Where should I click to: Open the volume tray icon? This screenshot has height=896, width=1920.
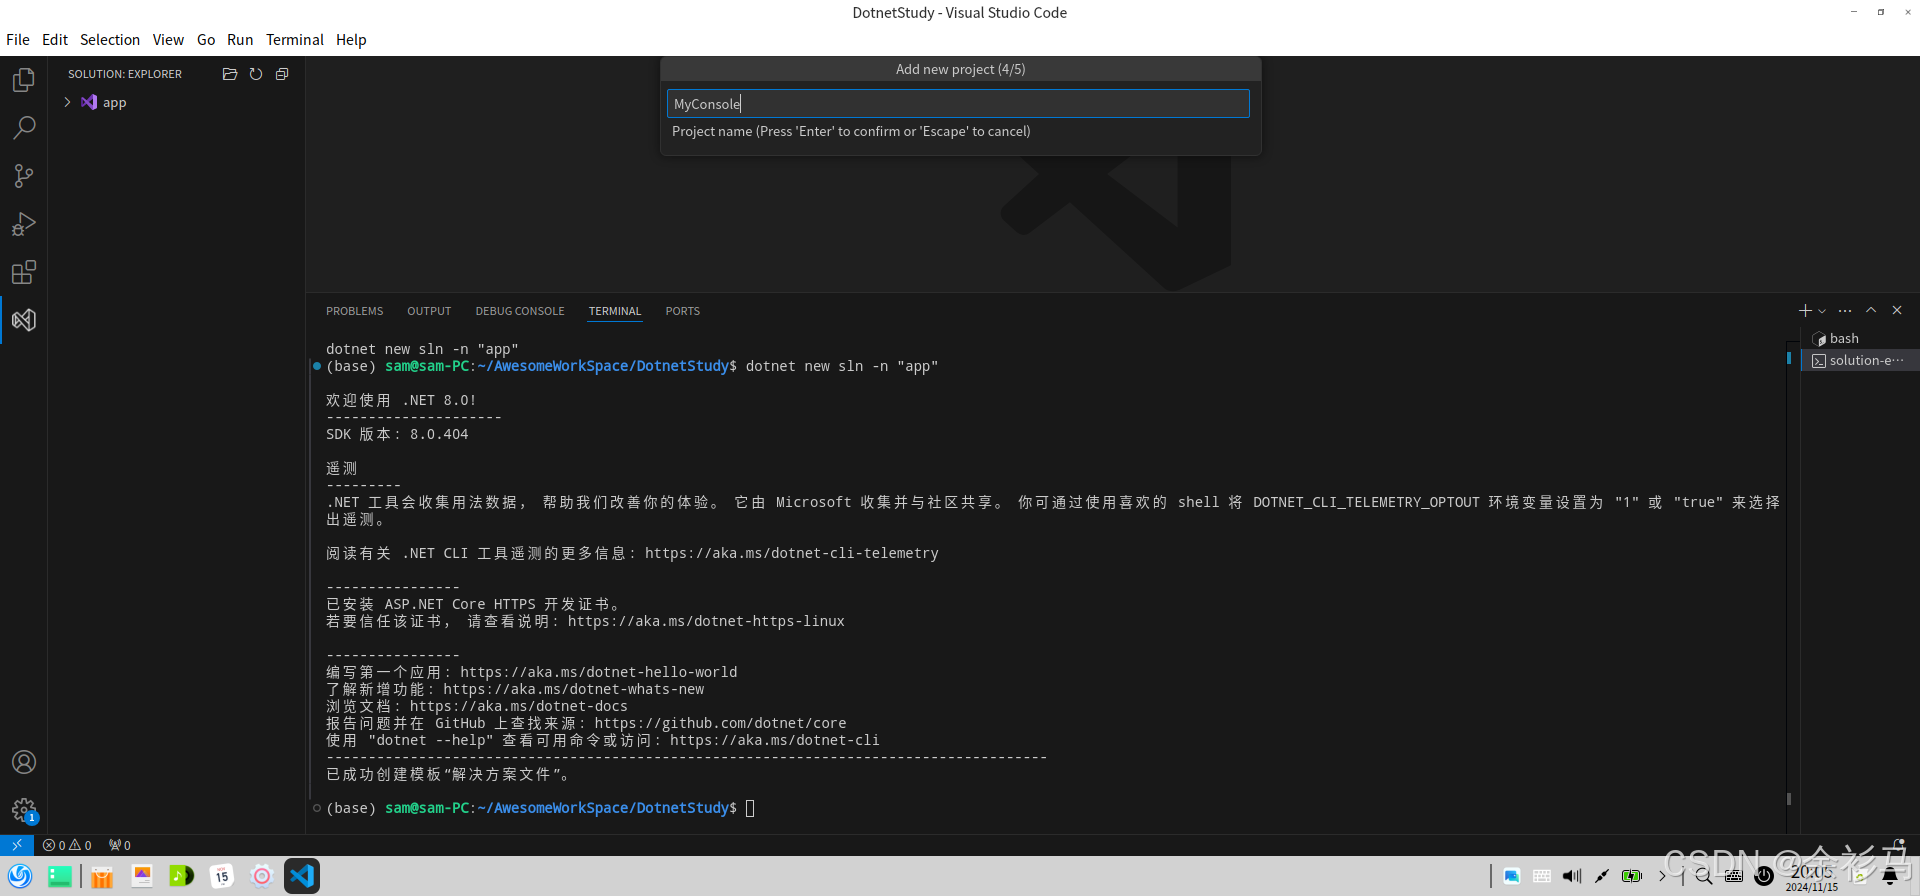(x=1572, y=876)
